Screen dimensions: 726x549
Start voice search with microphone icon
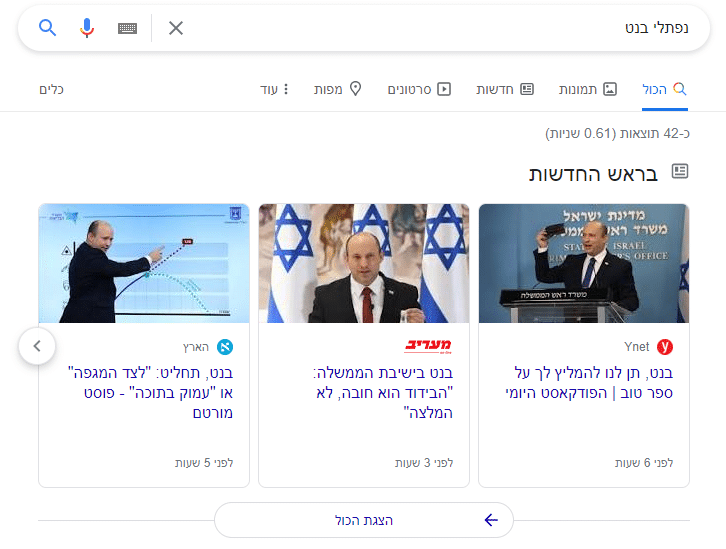(x=87, y=27)
